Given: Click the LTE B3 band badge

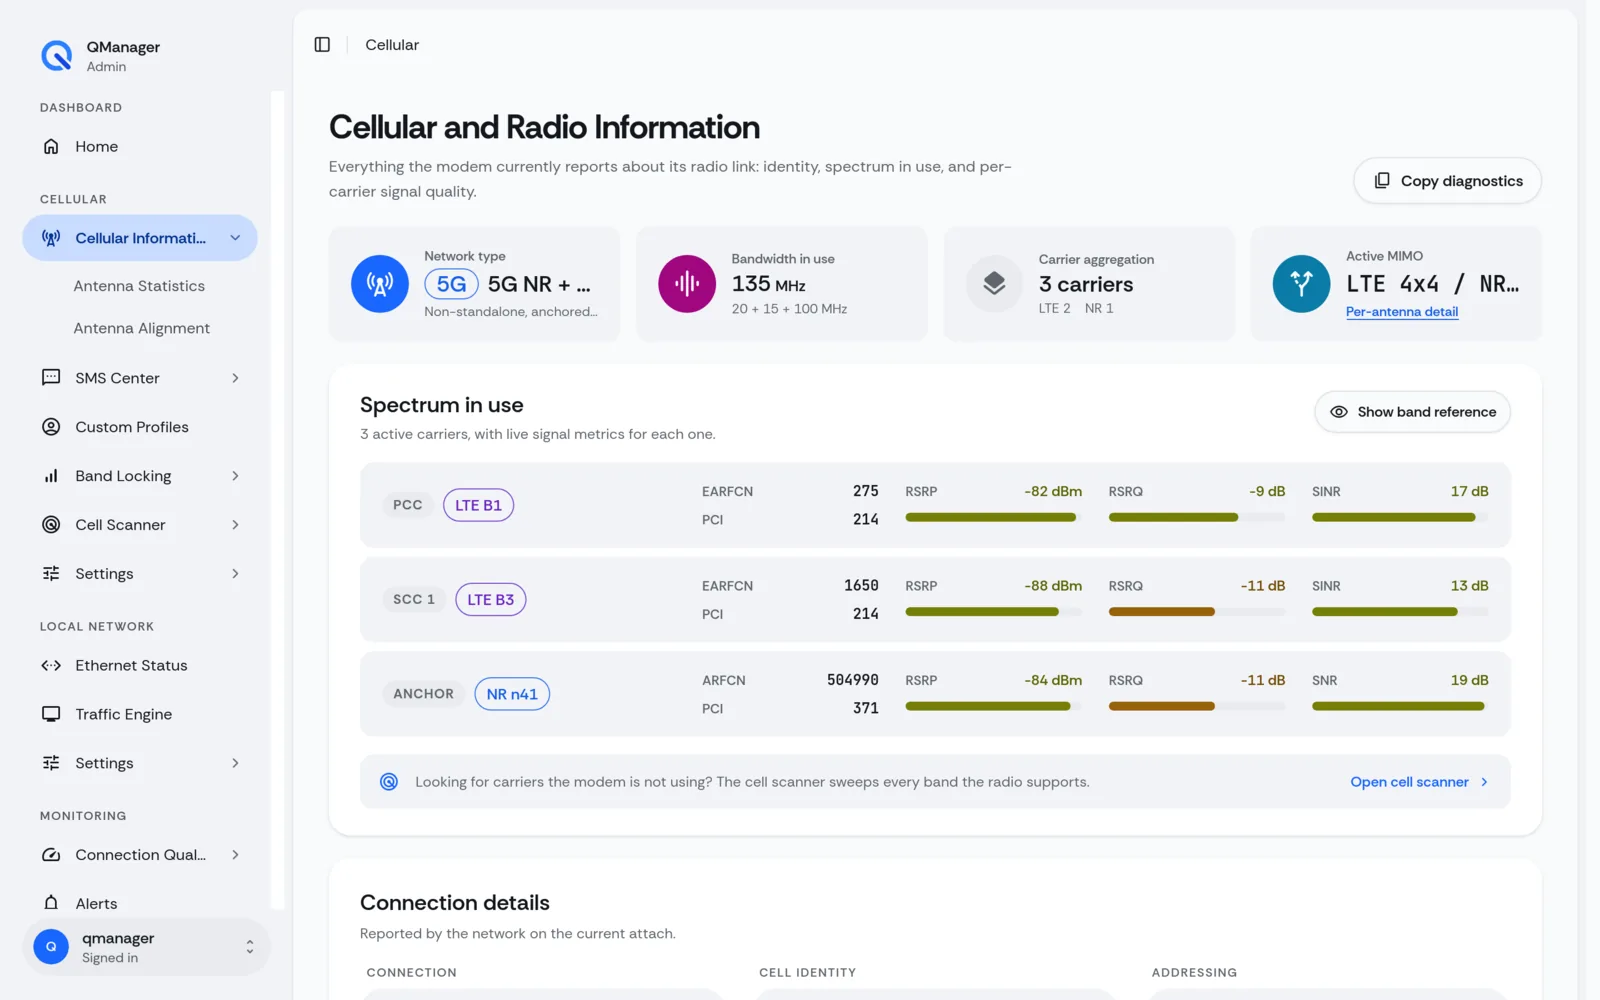Looking at the screenshot, I should [x=490, y=600].
